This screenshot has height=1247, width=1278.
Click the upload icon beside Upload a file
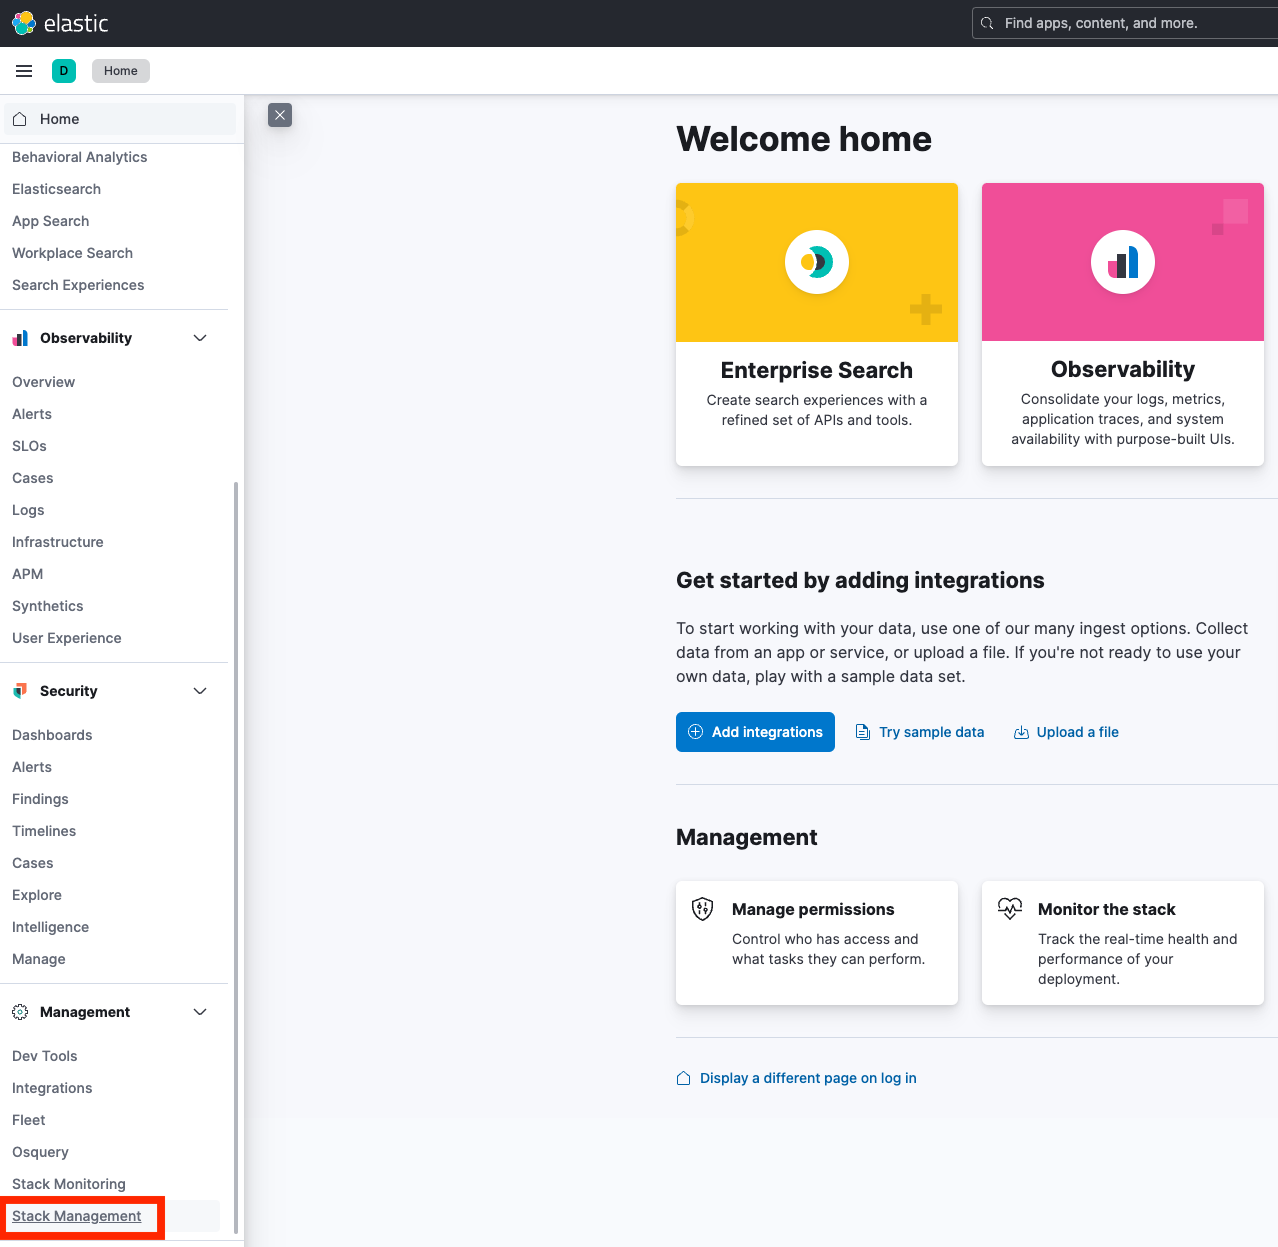[1021, 732]
